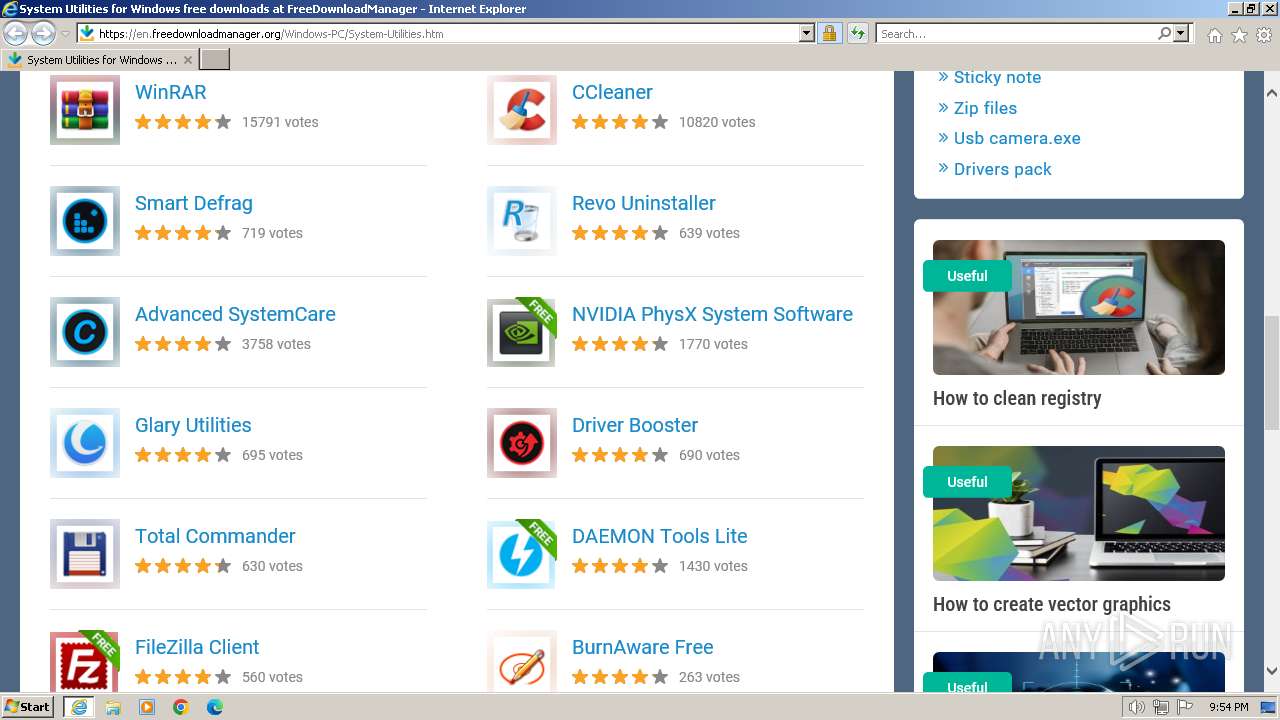Open the NVIDIA PhysX app icon
The image size is (1280, 720).
click(x=522, y=332)
